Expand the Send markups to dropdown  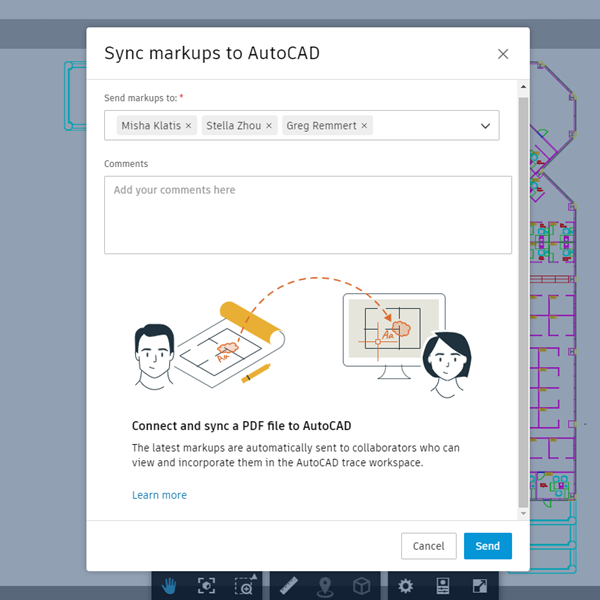[485, 126]
